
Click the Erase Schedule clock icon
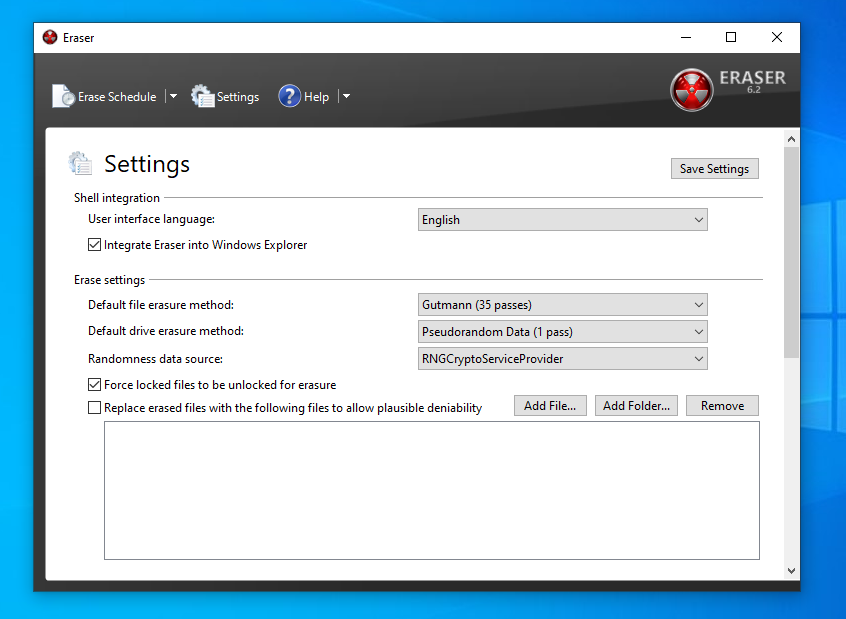(63, 96)
